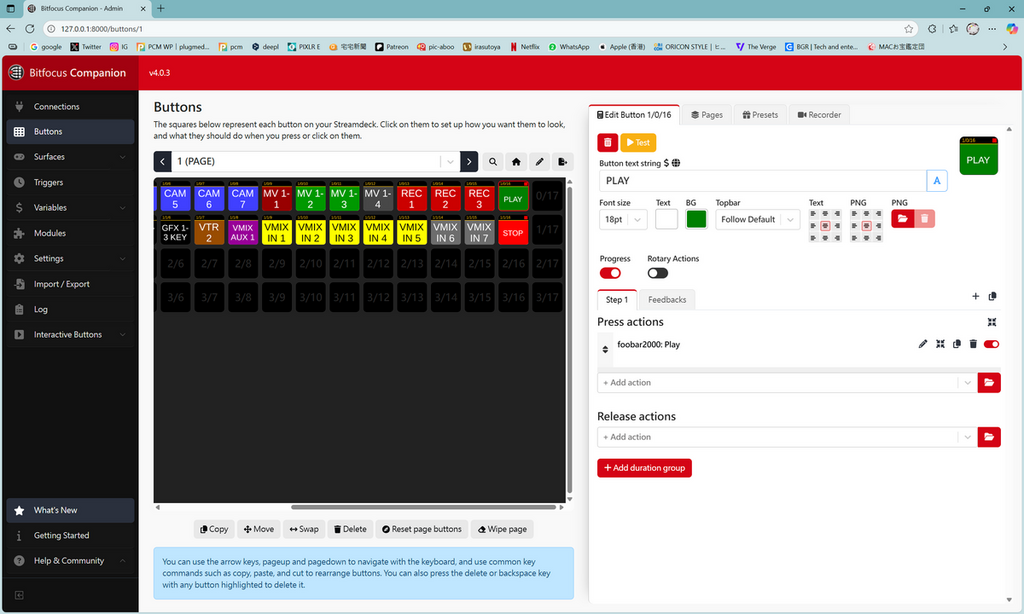Open Connections in the sidebar

[71, 106]
